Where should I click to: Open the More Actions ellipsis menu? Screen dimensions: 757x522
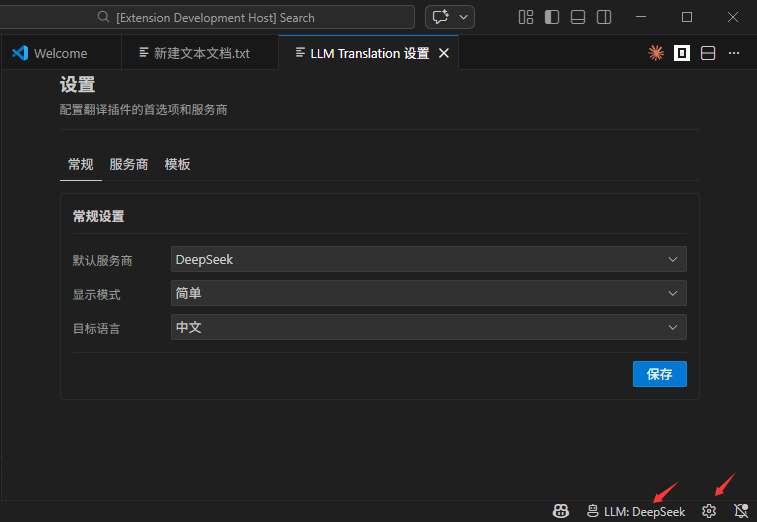pos(734,53)
